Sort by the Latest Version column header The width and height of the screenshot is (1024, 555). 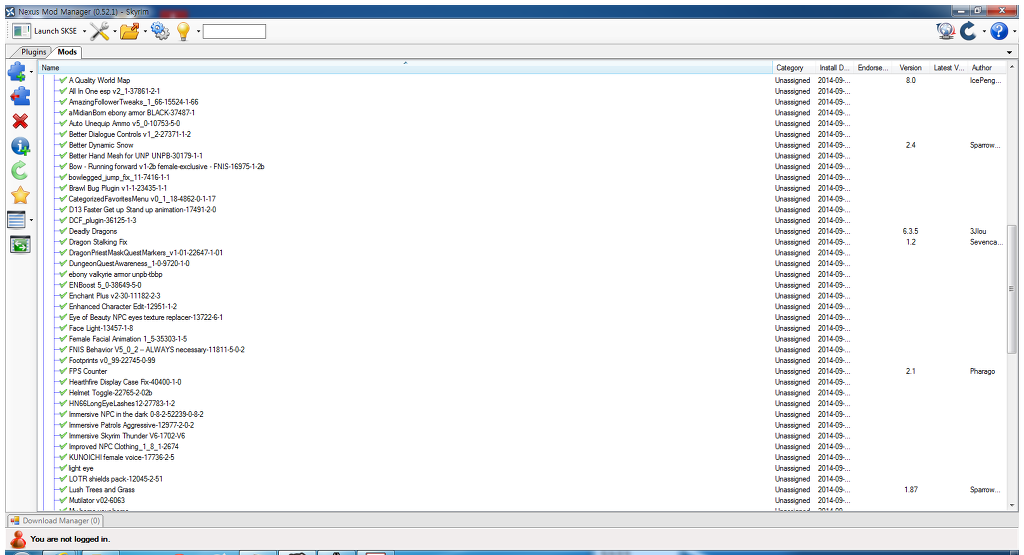tap(948, 67)
